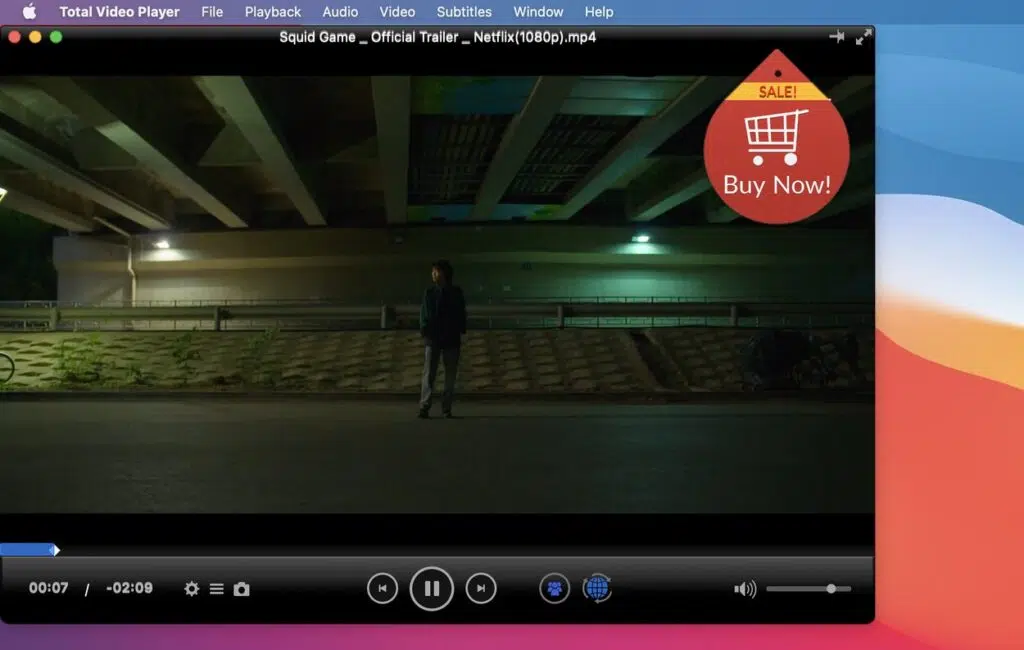1024x650 pixels.
Task: Toggle pause on the playing trailer
Action: (x=431, y=588)
